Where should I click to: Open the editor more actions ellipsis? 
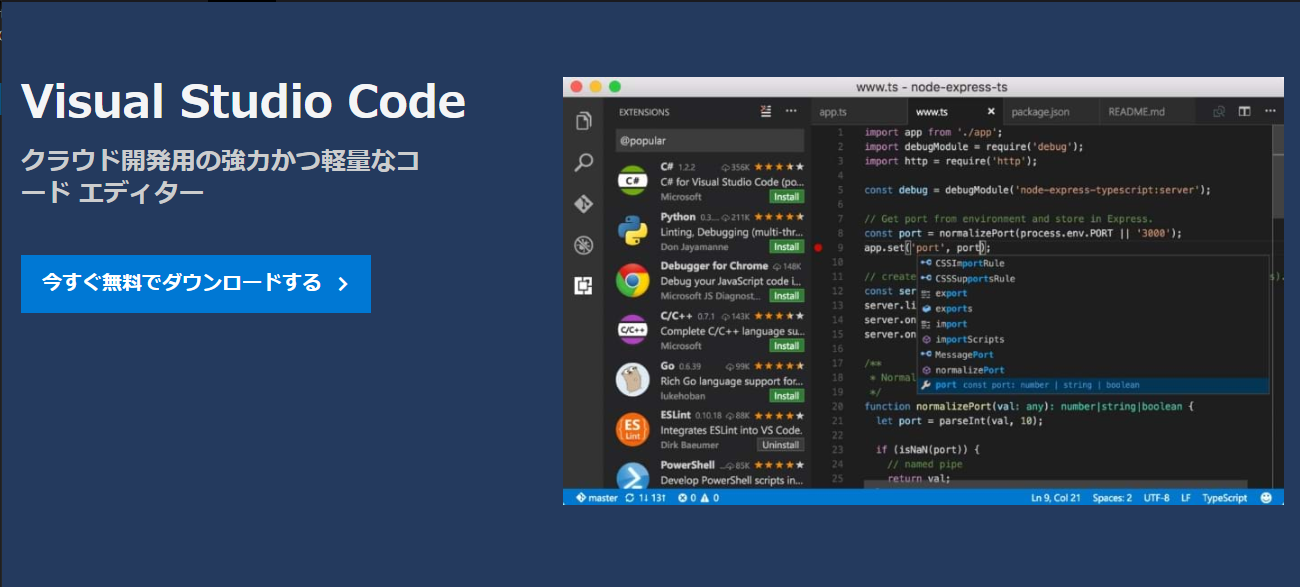[x=1269, y=112]
